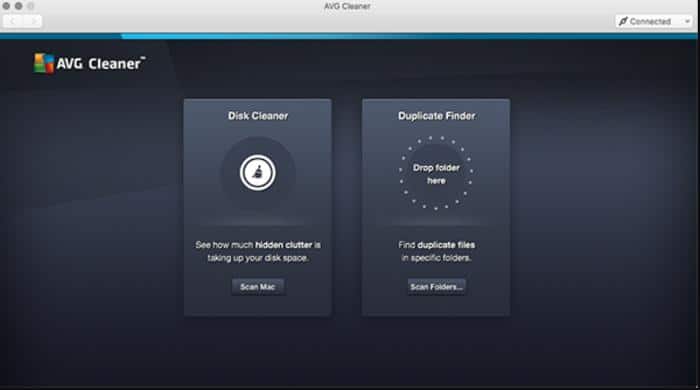
Task: Open the Connected dropdown menu
Action: [654, 21]
